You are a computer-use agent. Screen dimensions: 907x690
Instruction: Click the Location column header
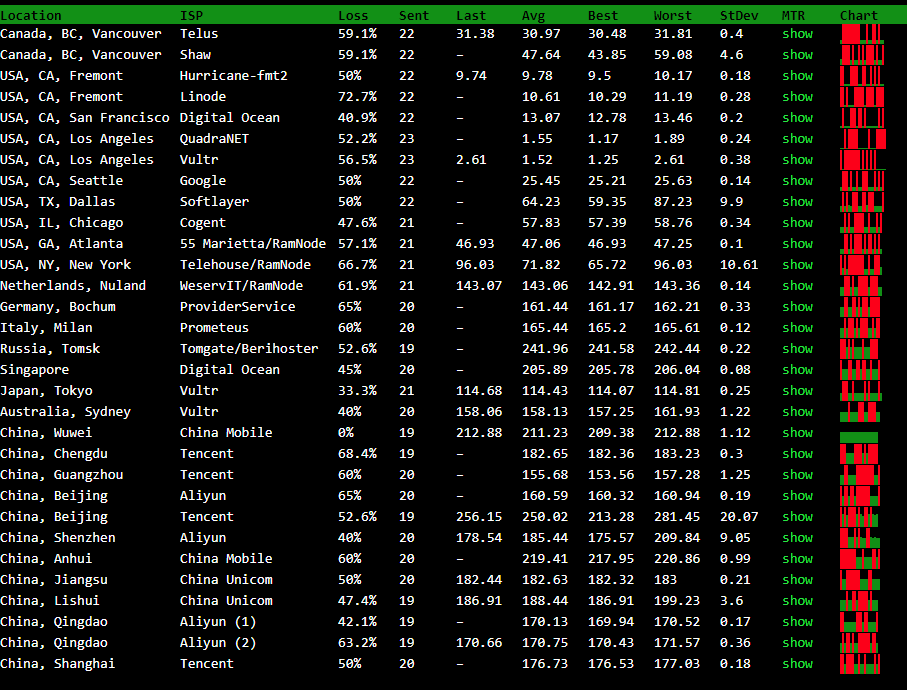pyautogui.click(x=31, y=16)
